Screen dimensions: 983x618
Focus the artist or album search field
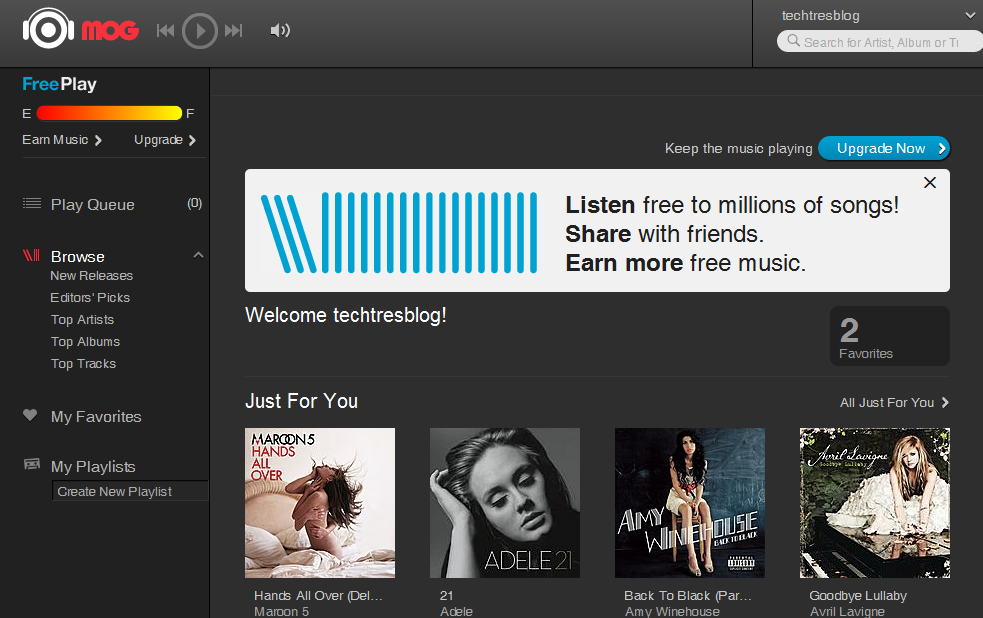pos(880,42)
